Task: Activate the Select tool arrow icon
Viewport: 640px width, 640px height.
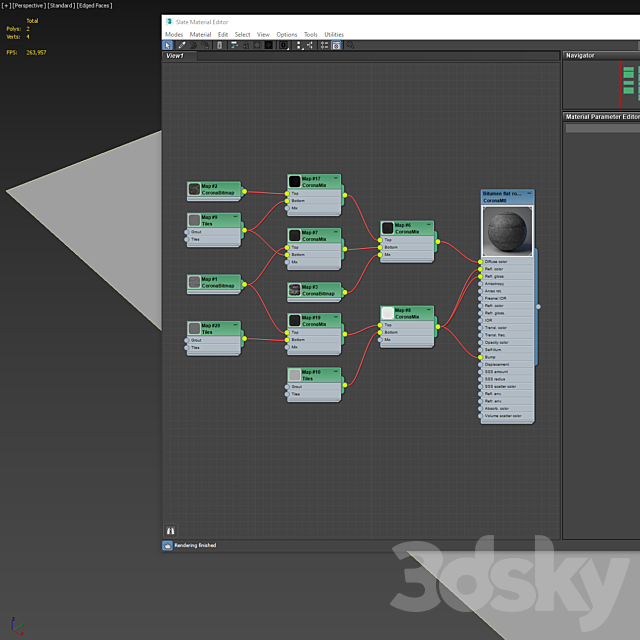Action: (167, 45)
